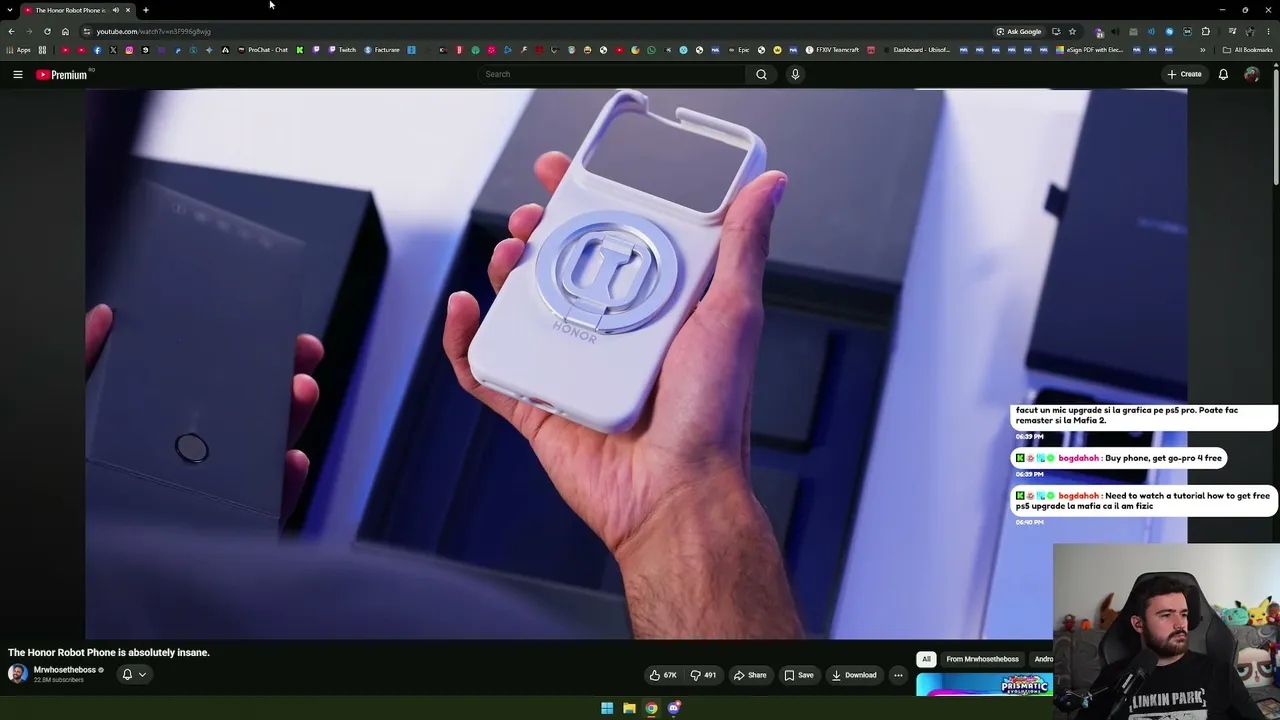This screenshot has width=1280, height=720.
Task: Open Chrome three-dot menu
Action: tap(1267, 31)
